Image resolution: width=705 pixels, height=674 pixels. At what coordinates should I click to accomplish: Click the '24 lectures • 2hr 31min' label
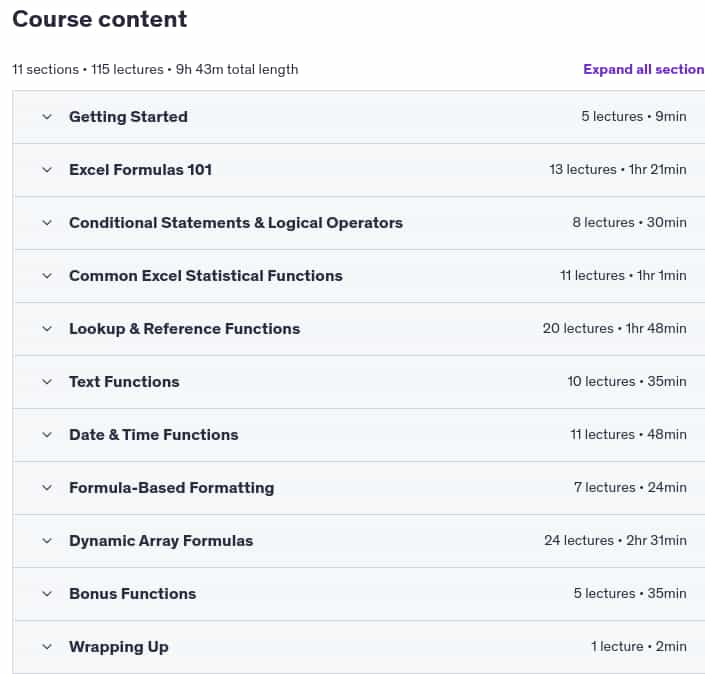615,540
